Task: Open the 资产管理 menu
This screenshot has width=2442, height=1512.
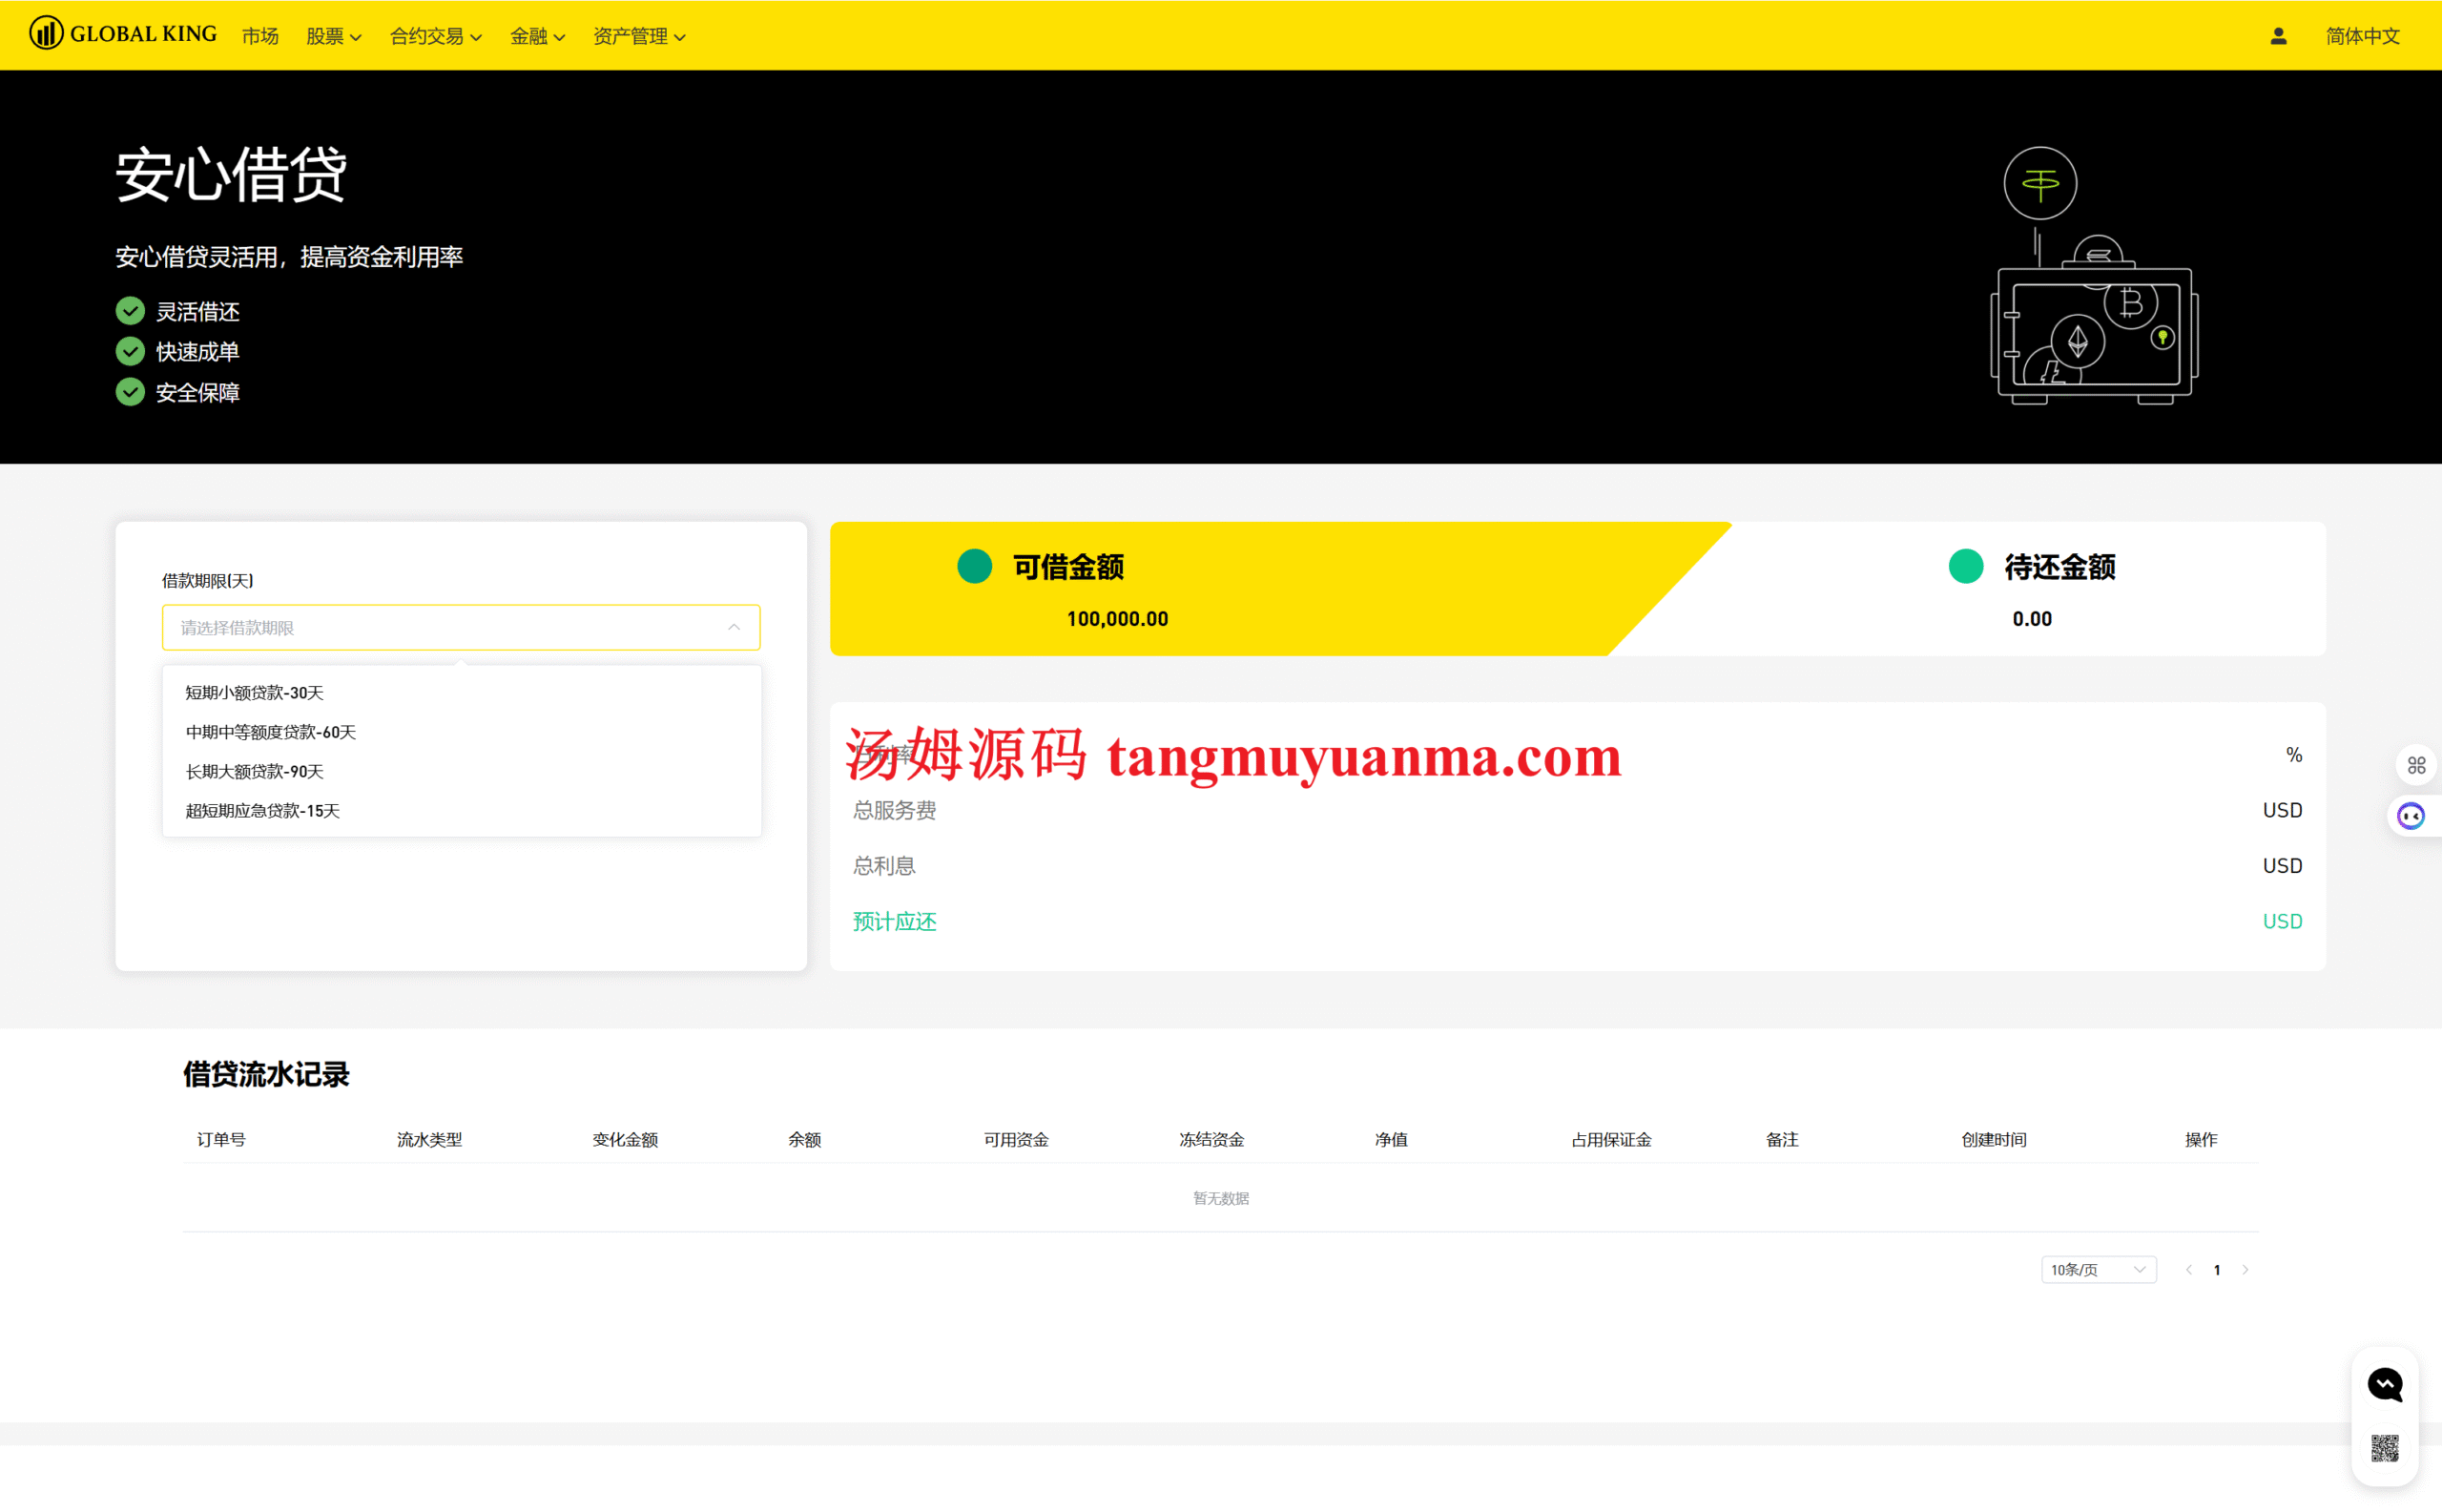Action: pyautogui.click(x=639, y=37)
